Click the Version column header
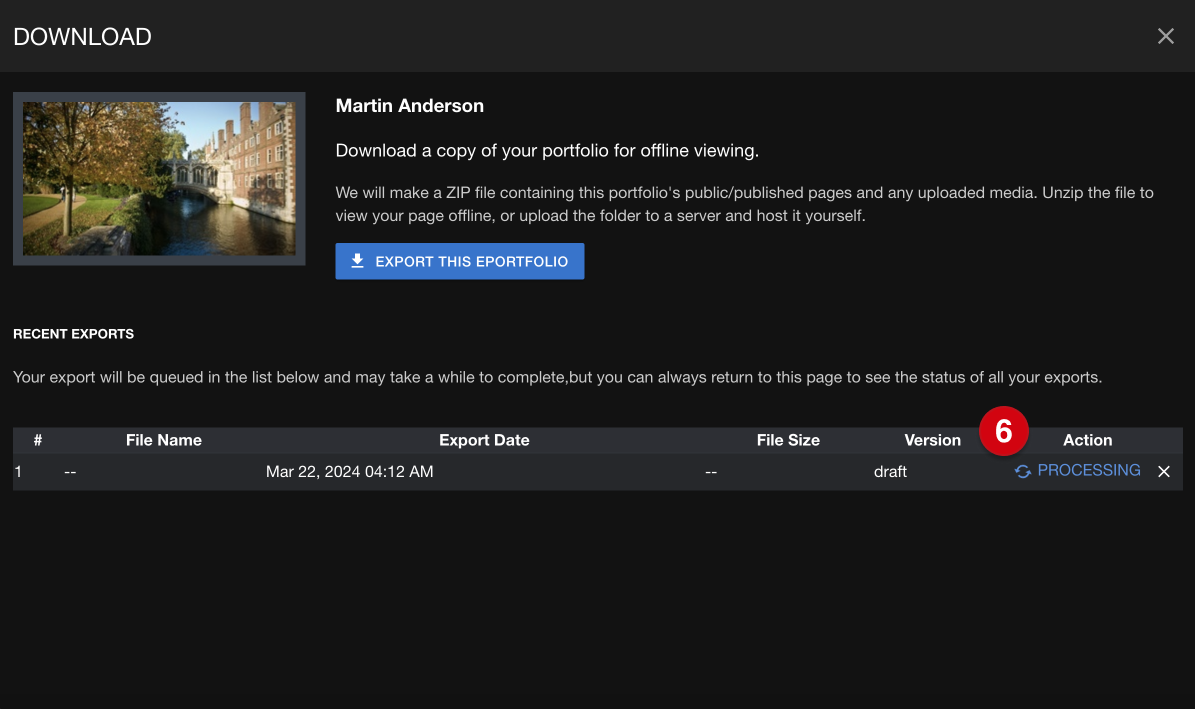Viewport: 1195px width, 709px height. tap(932, 440)
